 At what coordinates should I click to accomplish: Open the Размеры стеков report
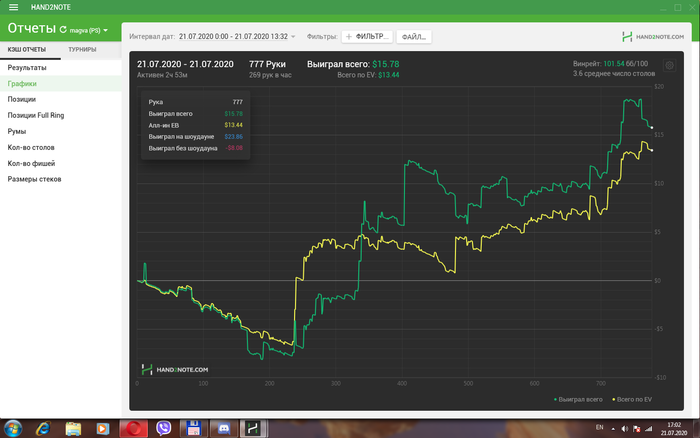pyautogui.click(x=61, y=179)
